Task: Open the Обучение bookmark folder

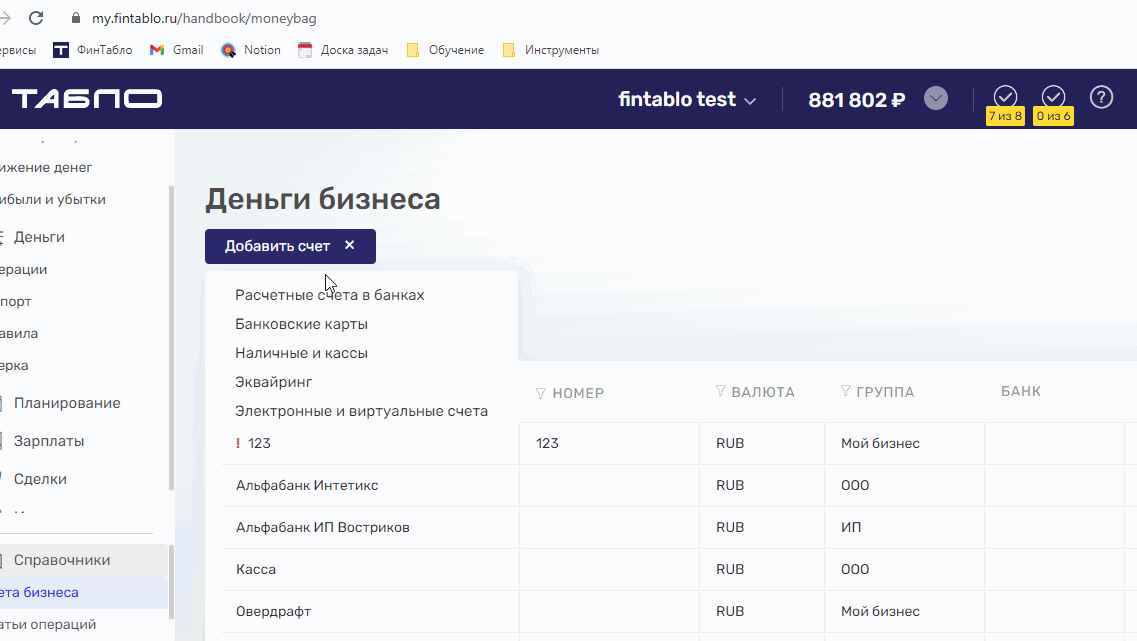Action: [445, 50]
